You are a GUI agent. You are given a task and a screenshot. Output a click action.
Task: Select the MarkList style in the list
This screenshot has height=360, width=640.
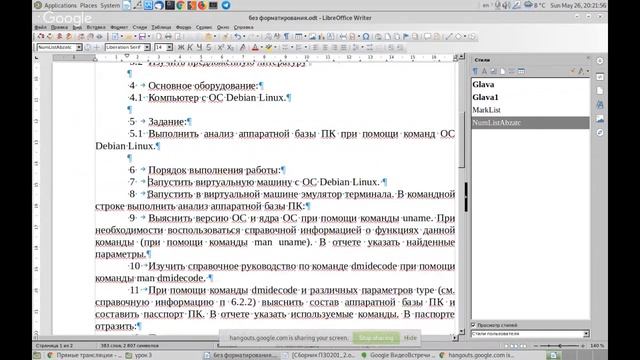pyautogui.click(x=530, y=110)
